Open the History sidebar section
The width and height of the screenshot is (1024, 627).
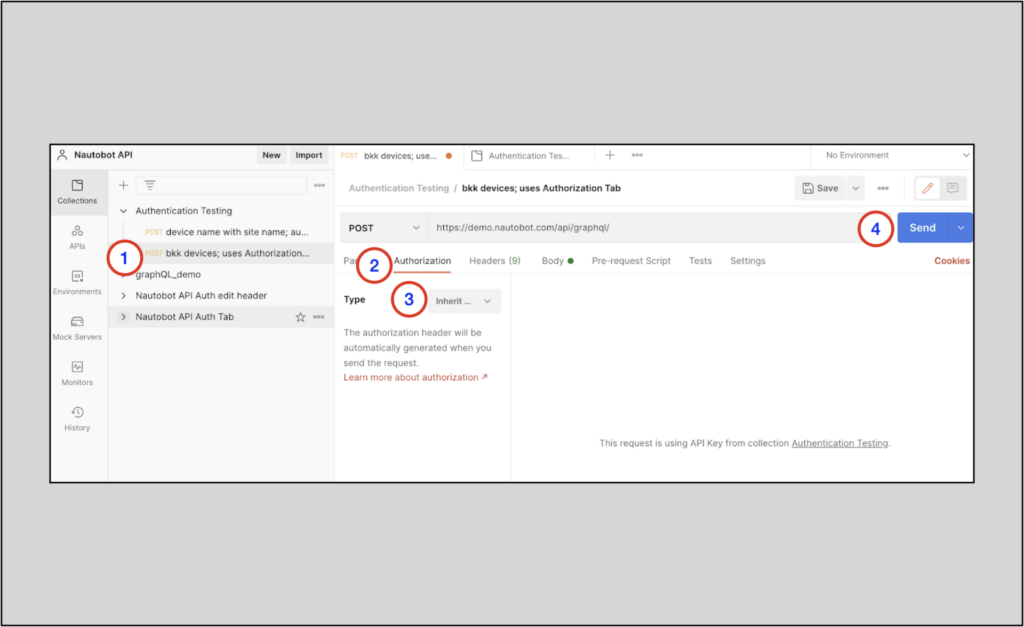click(x=77, y=419)
